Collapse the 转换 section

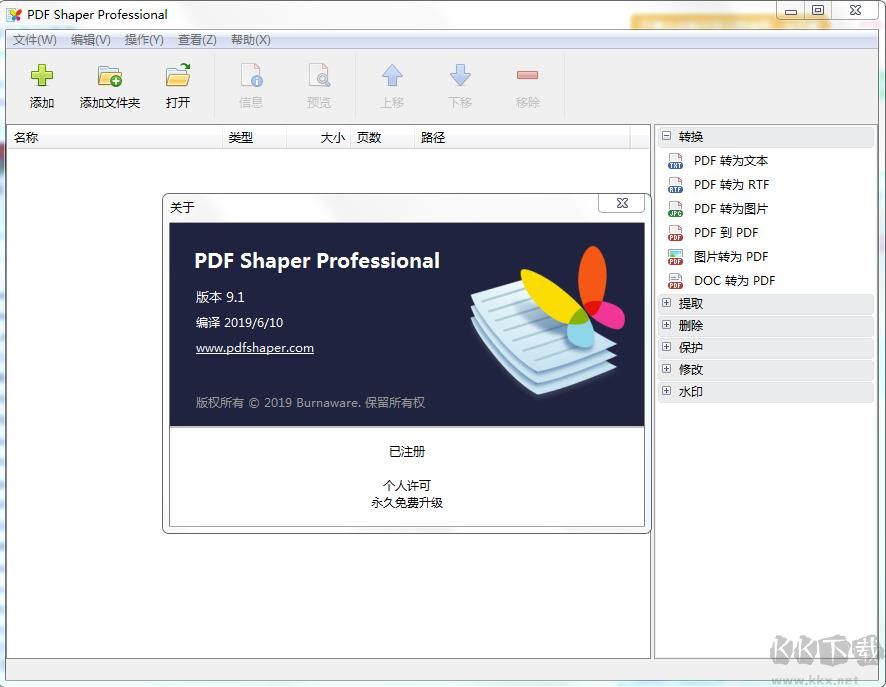[666, 136]
